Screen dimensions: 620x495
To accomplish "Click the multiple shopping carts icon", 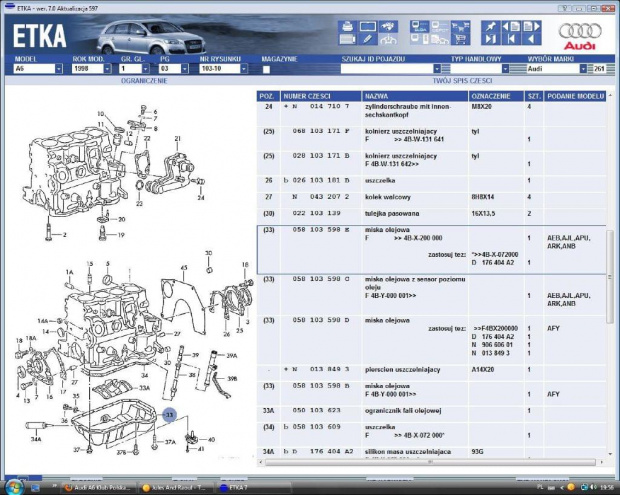I will (x=460, y=26).
